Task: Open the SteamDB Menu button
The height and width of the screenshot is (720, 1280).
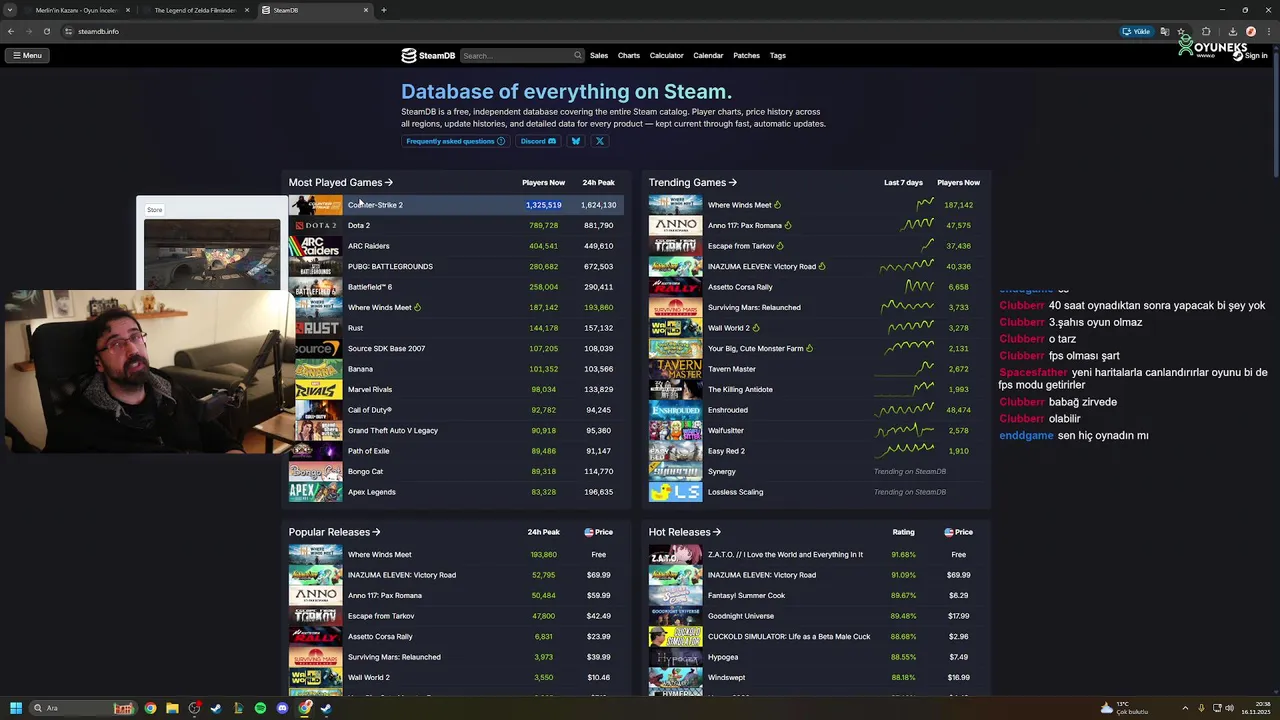Action: click(27, 55)
